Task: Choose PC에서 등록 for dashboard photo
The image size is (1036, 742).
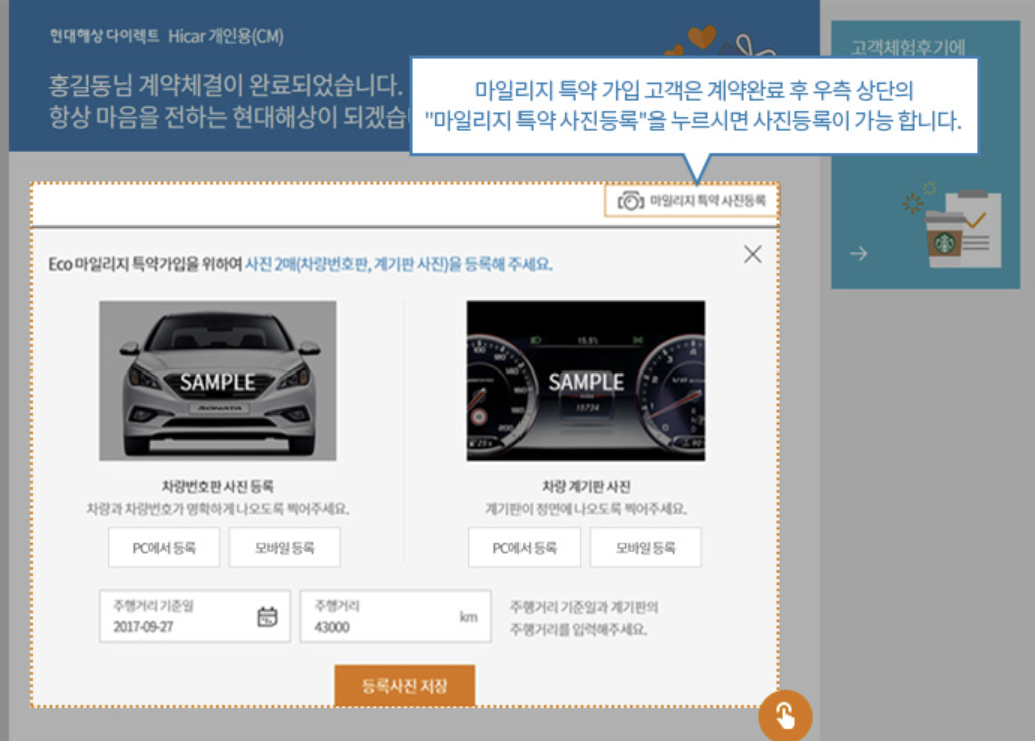Action: [525, 548]
